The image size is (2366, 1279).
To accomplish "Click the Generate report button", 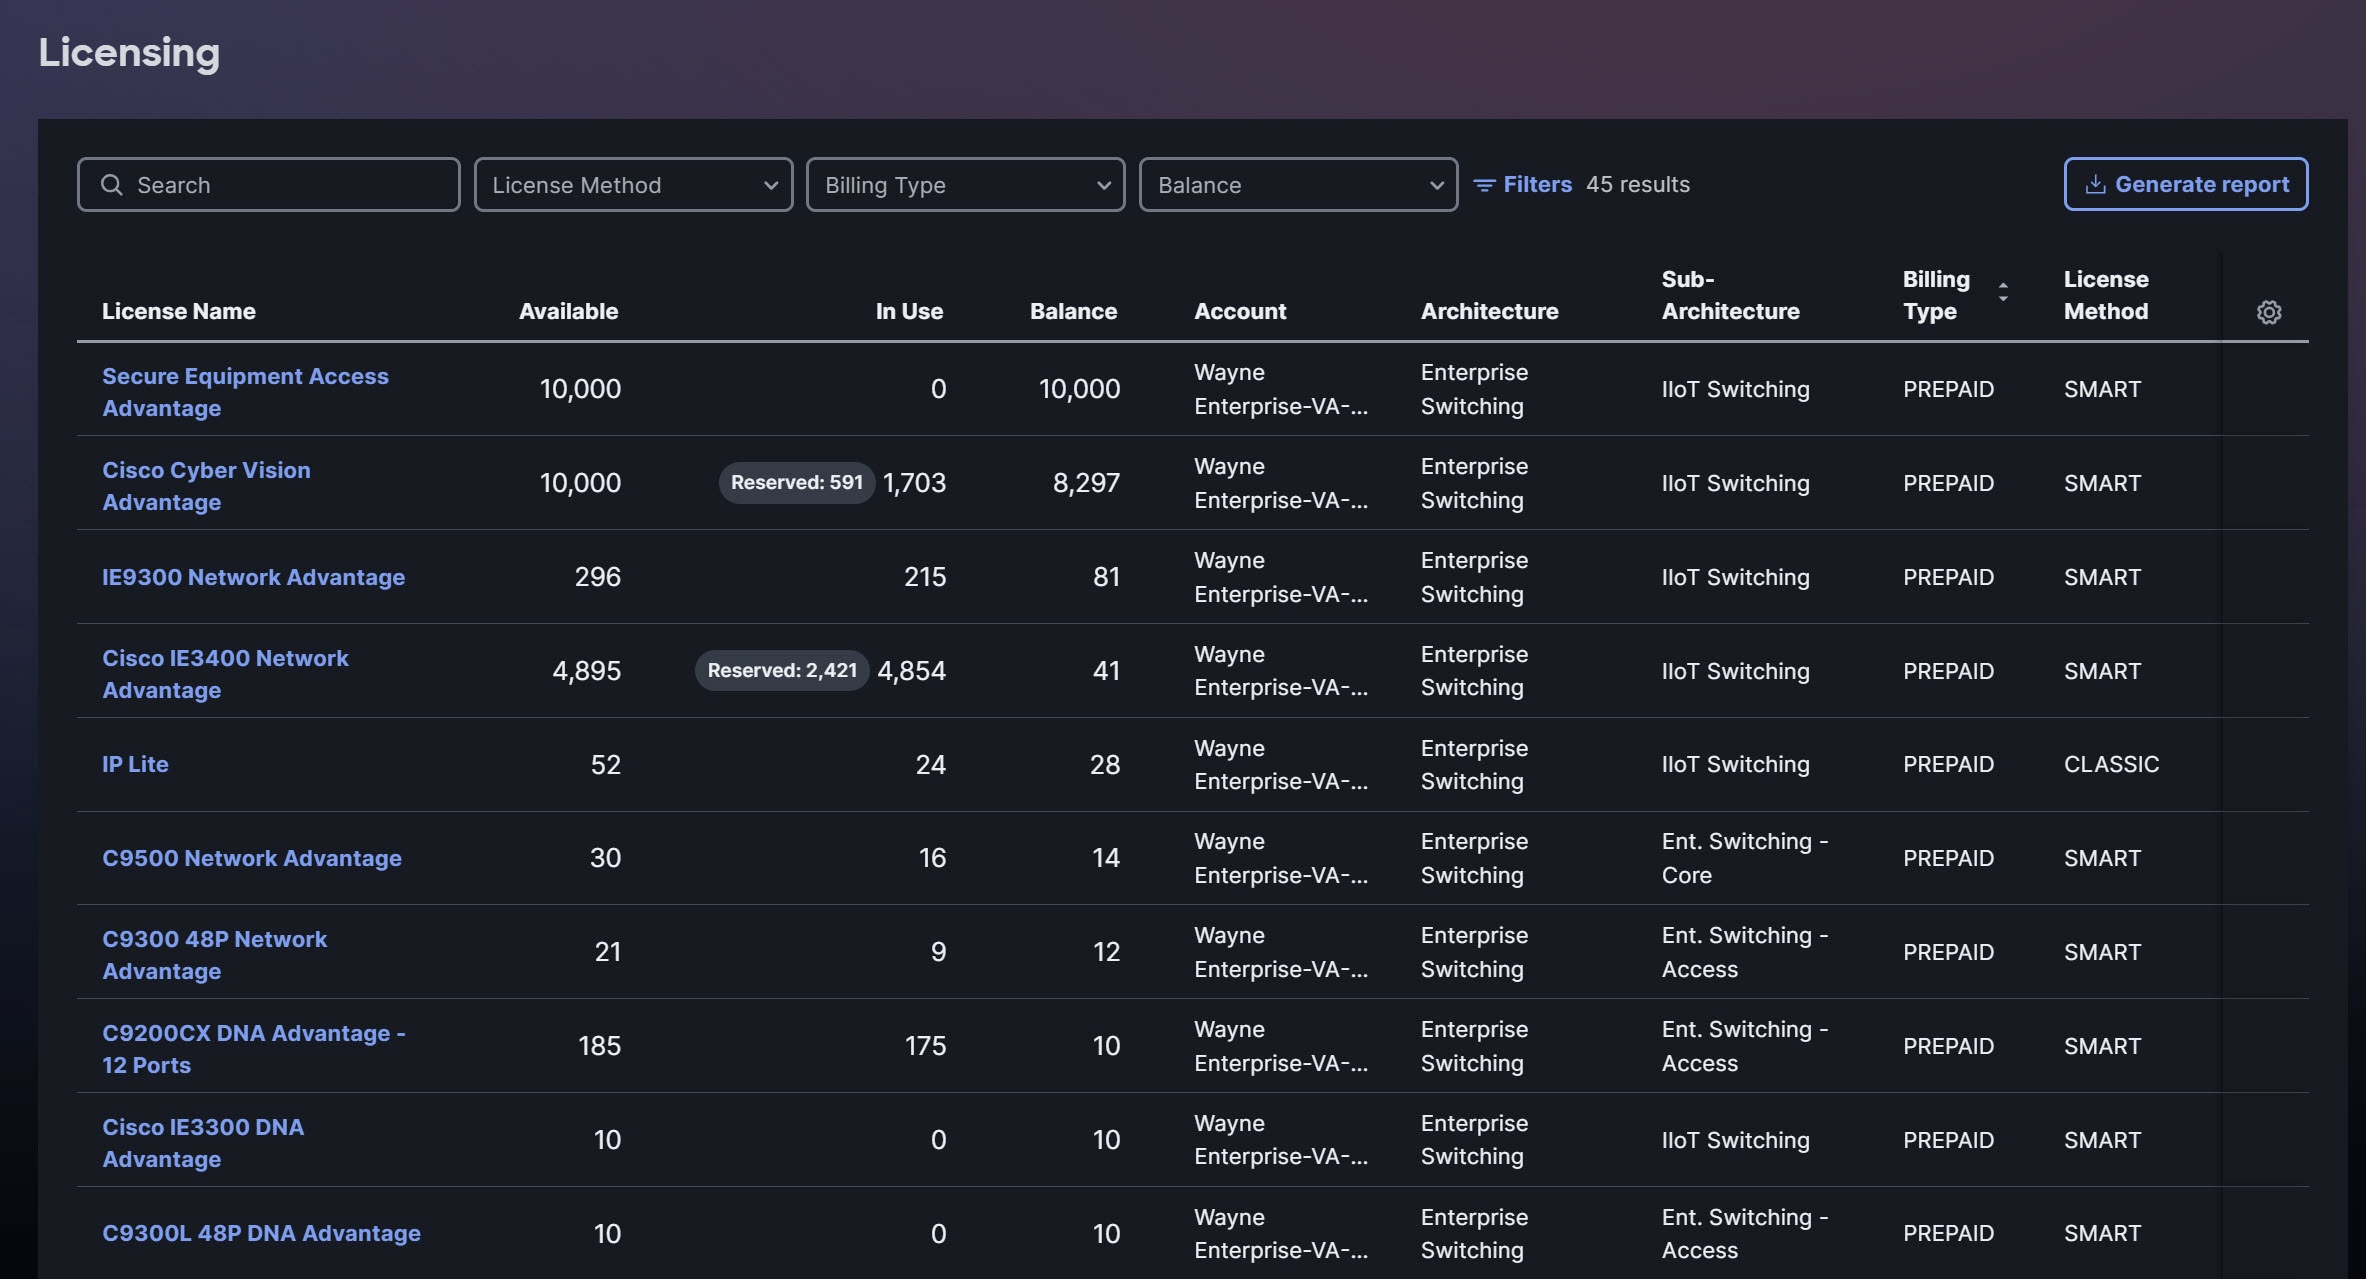I will pyautogui.click(x=2186, y=184).
